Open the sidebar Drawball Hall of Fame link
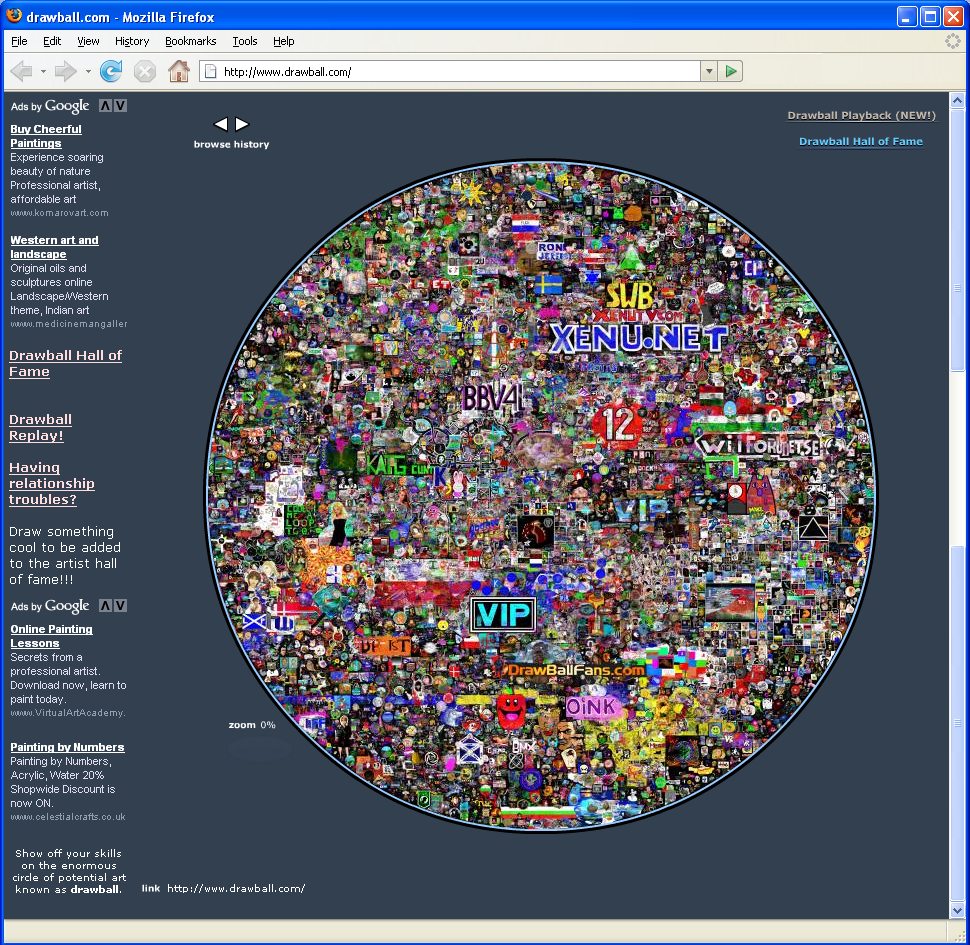This screenshot has width=970, height=945. pyautogui.click(x=65, y=364)
